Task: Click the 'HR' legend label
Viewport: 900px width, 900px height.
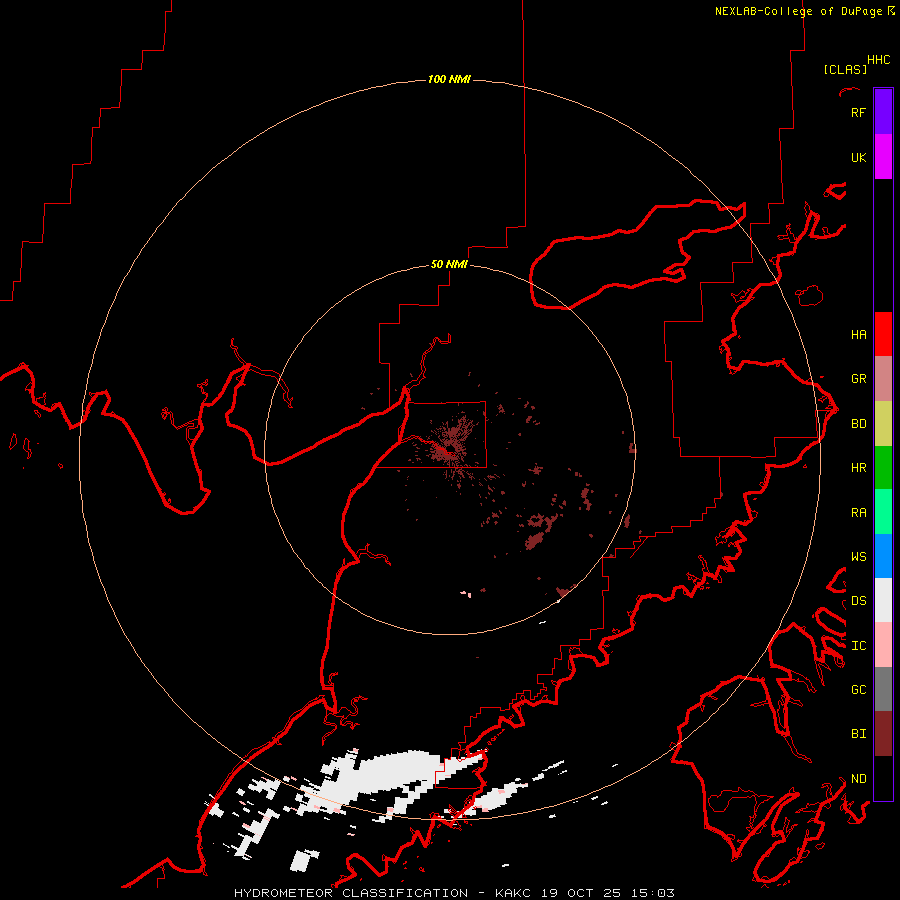Action: [x=858, y=468]
